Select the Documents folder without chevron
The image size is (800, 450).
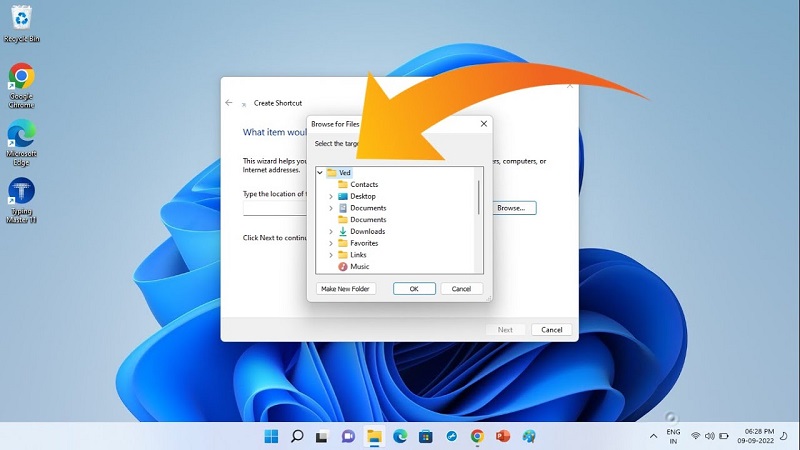tap(362, 220)
